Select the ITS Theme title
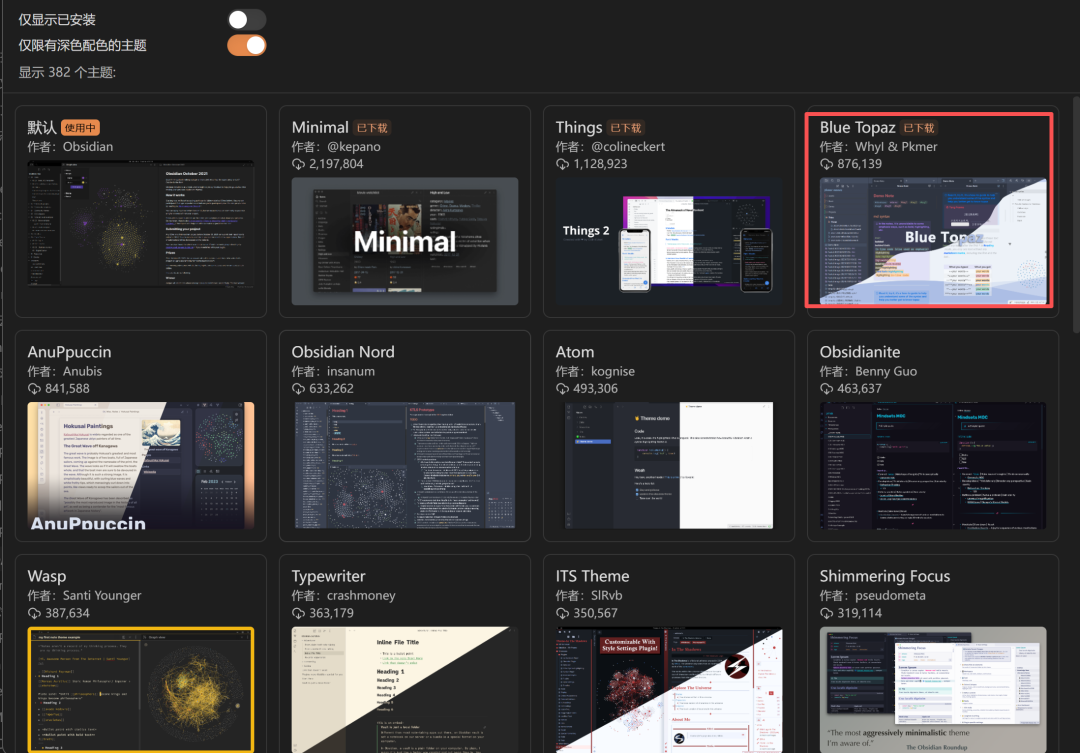 point(592,577)
